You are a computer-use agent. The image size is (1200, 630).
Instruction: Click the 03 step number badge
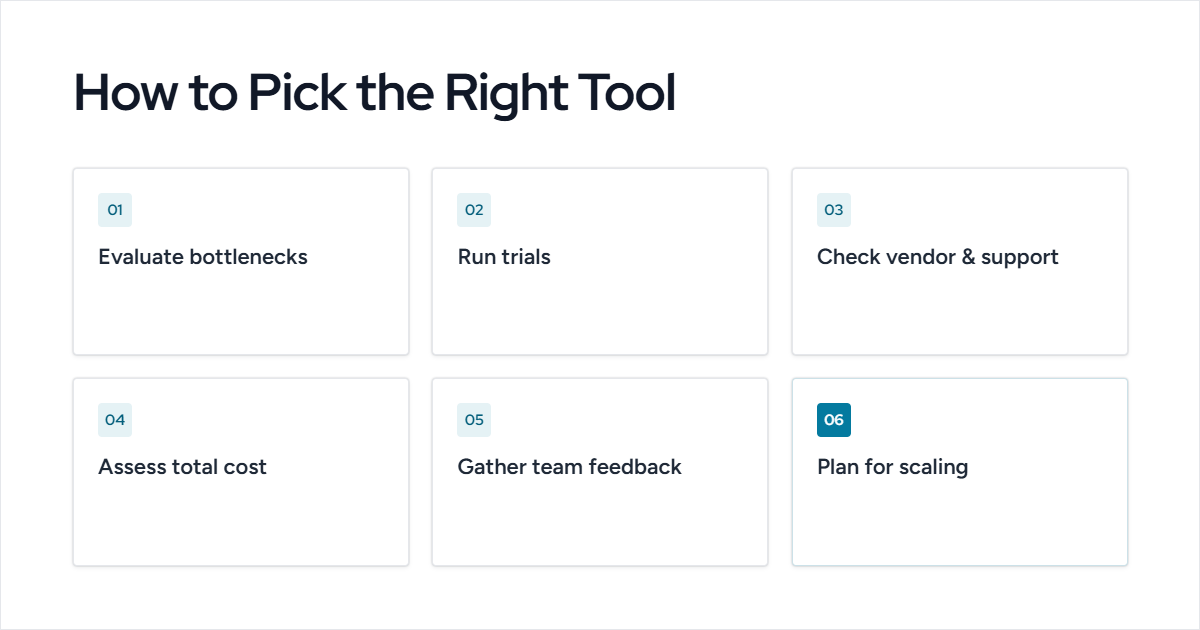834,210
